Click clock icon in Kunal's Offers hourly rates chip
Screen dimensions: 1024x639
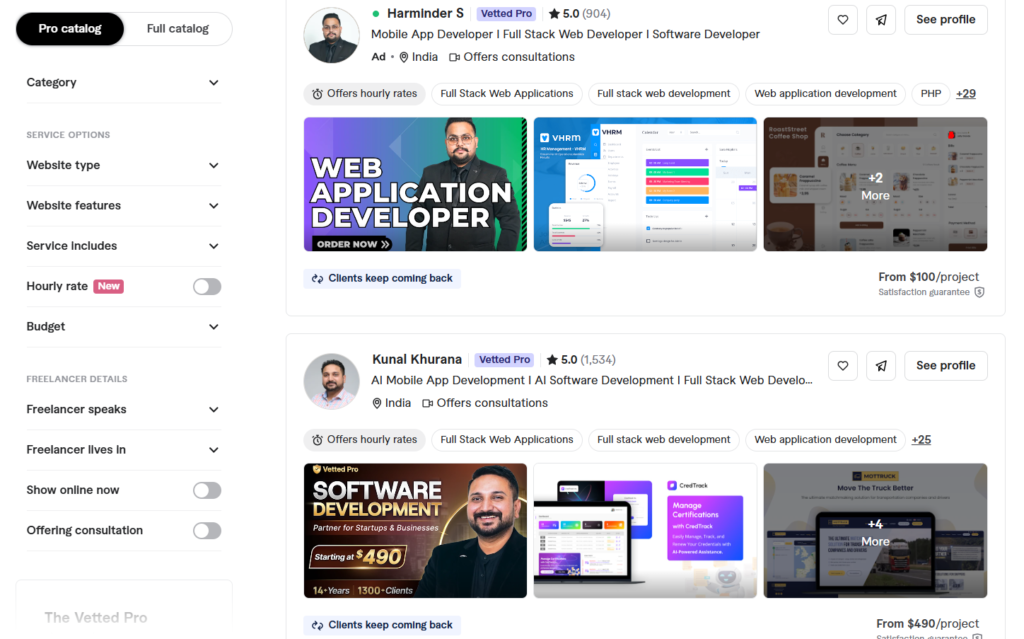click(317, 440)
